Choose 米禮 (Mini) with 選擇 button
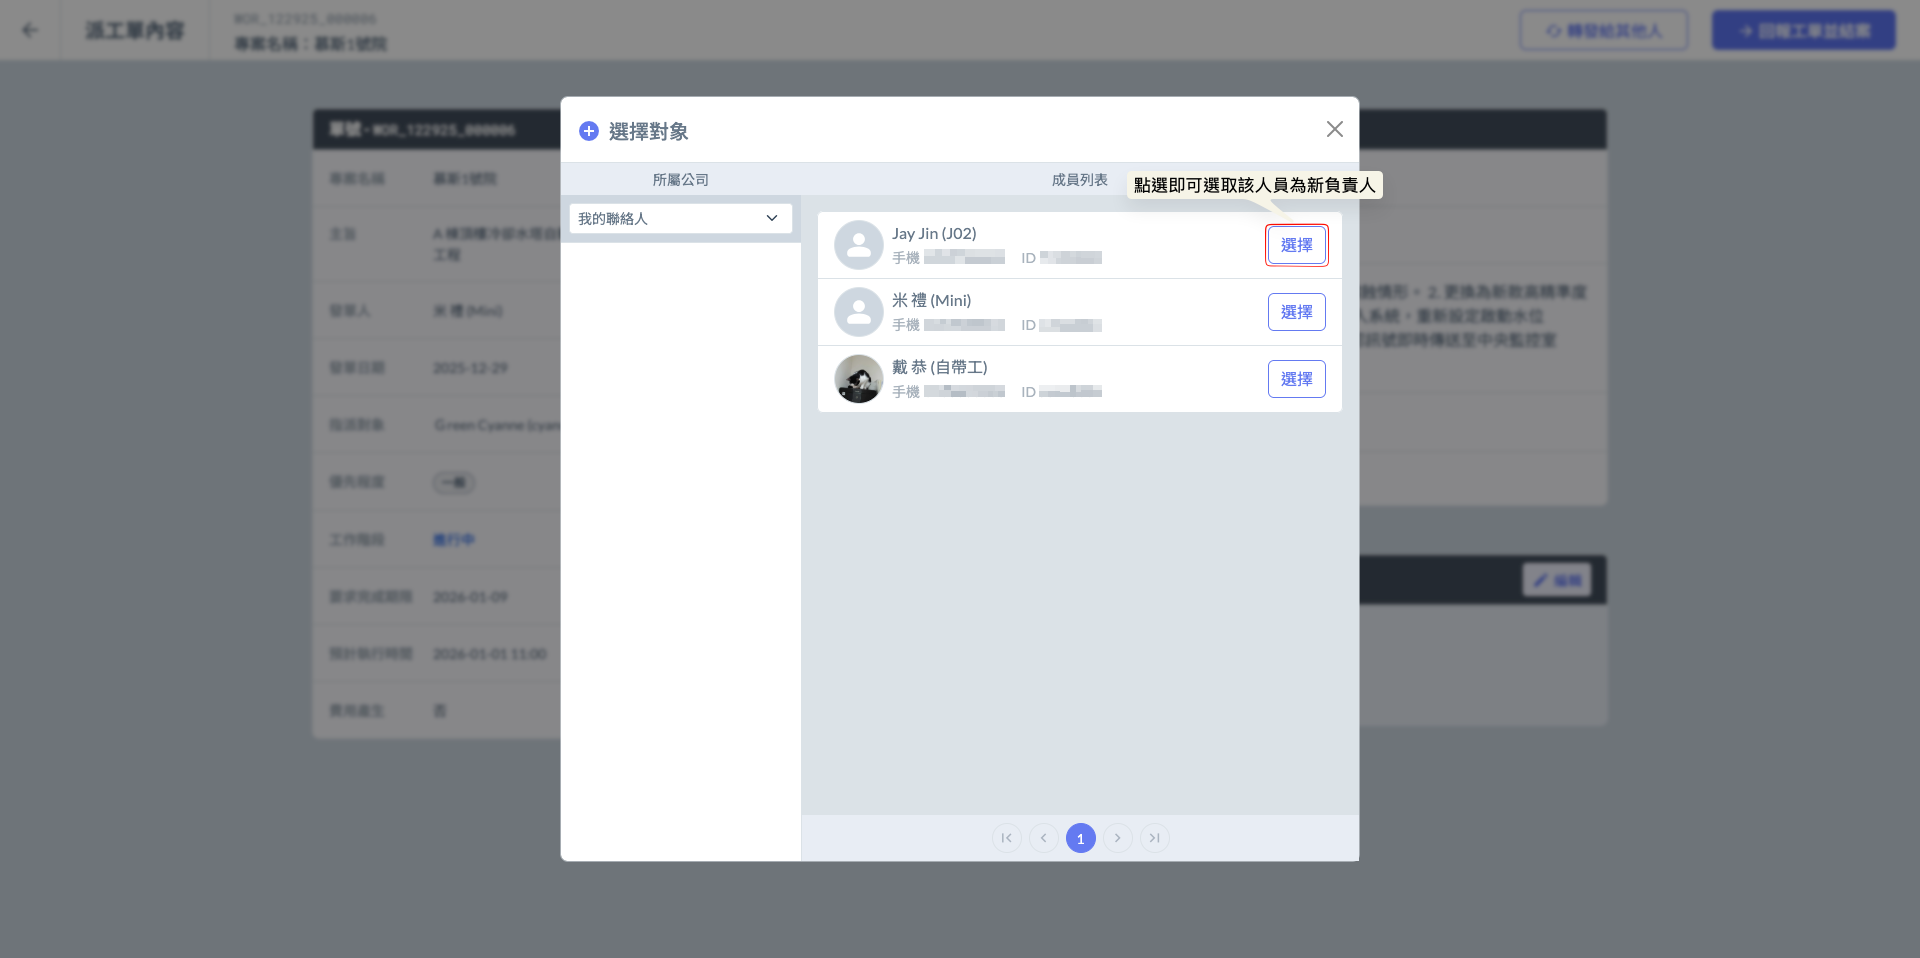Viewport: 1920px width, 958px height. [x=1296, y=312]
